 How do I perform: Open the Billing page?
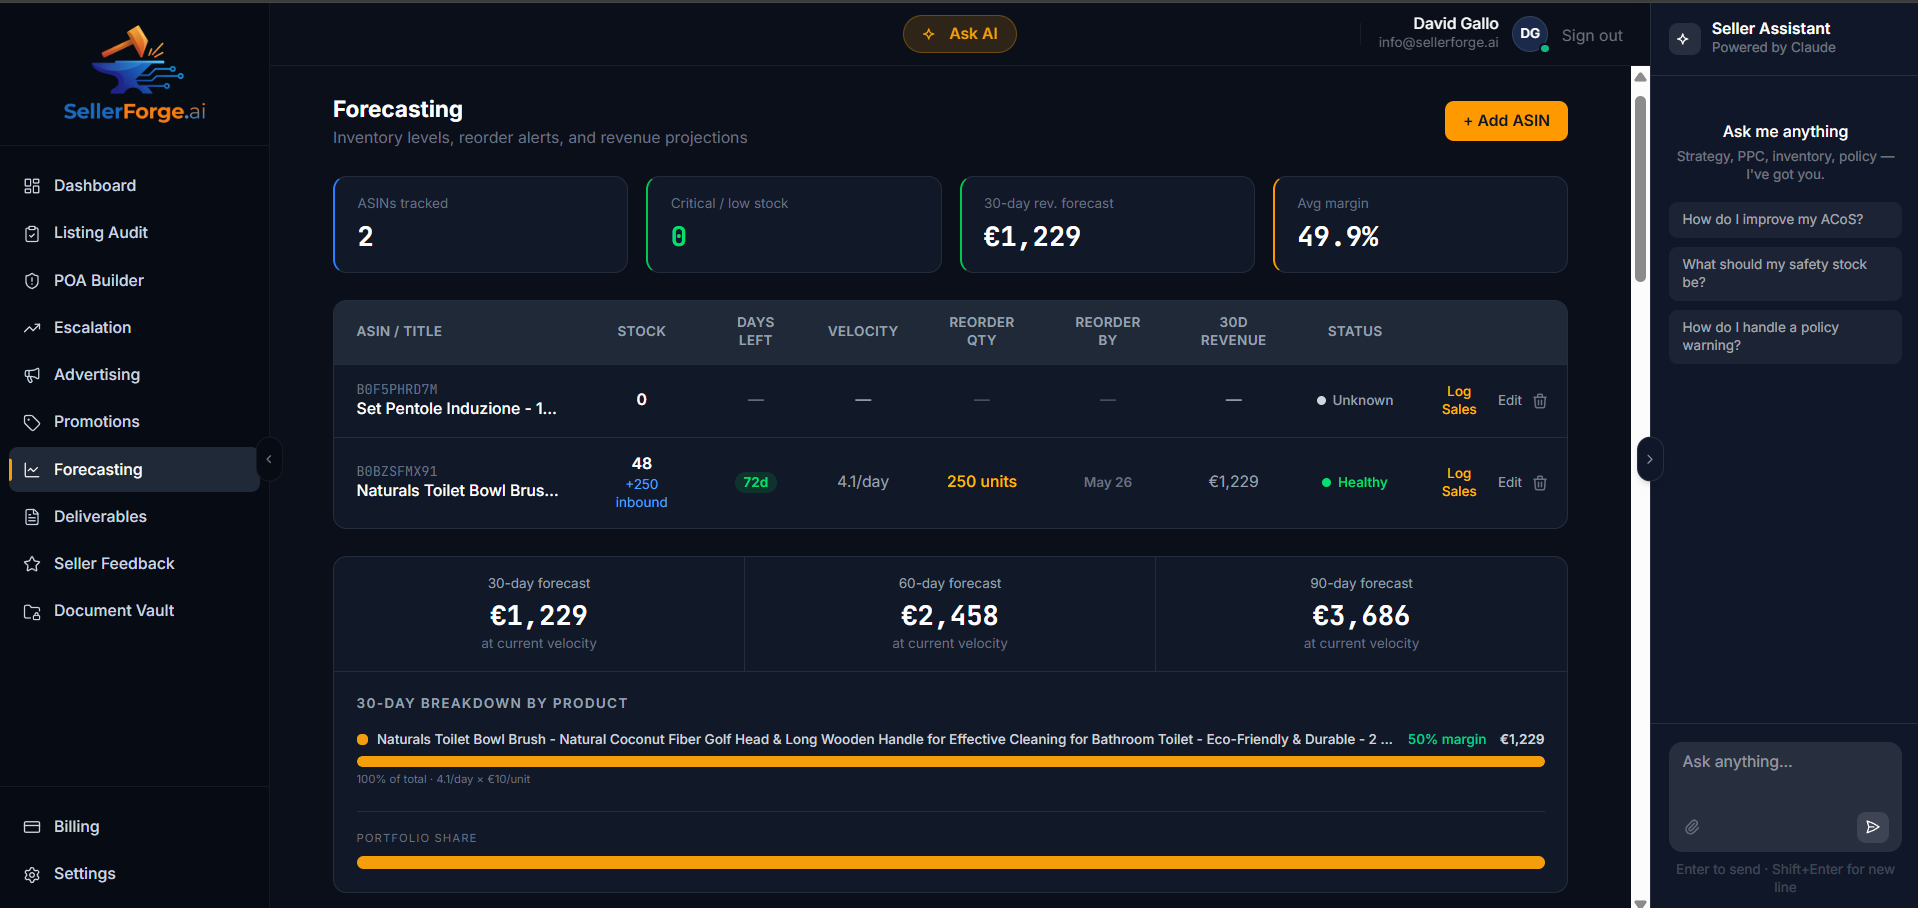[76, 826]
